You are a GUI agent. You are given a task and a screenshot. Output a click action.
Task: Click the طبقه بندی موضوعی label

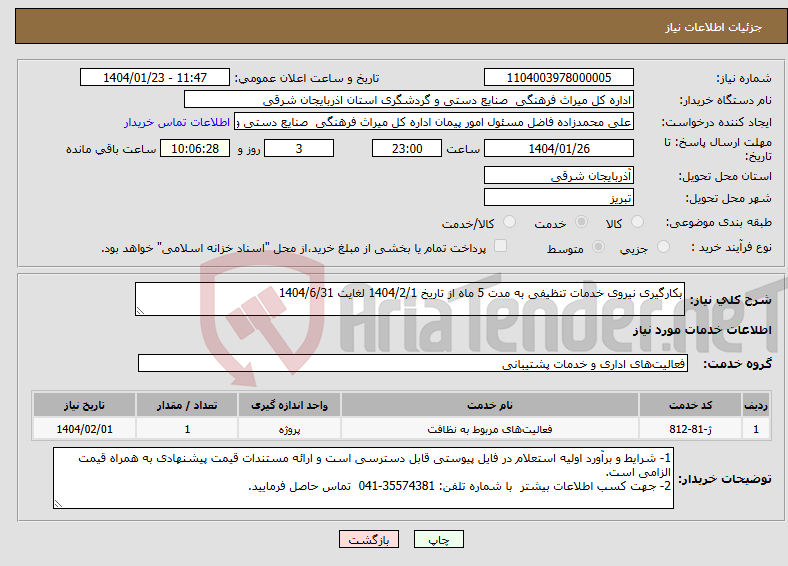(x=719, y=222)
